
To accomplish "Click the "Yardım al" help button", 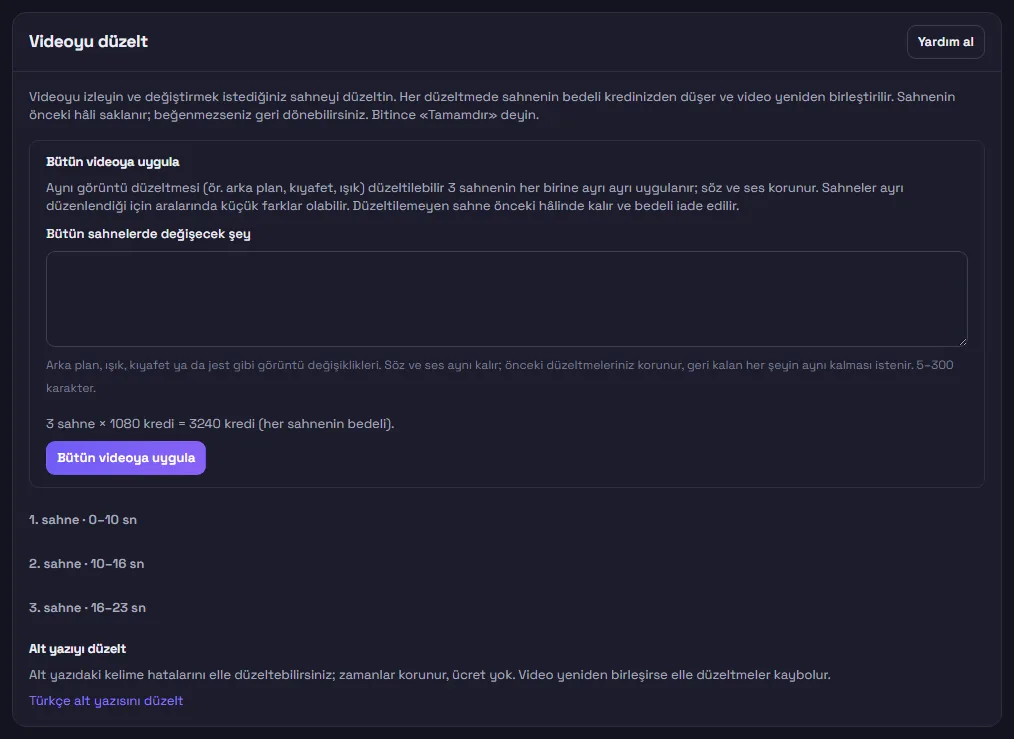I will click(945, 42).
